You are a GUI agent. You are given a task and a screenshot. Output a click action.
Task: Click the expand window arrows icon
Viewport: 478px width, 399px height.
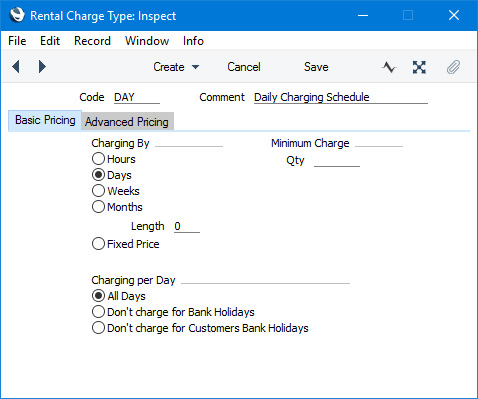click(x=419, y=67)
